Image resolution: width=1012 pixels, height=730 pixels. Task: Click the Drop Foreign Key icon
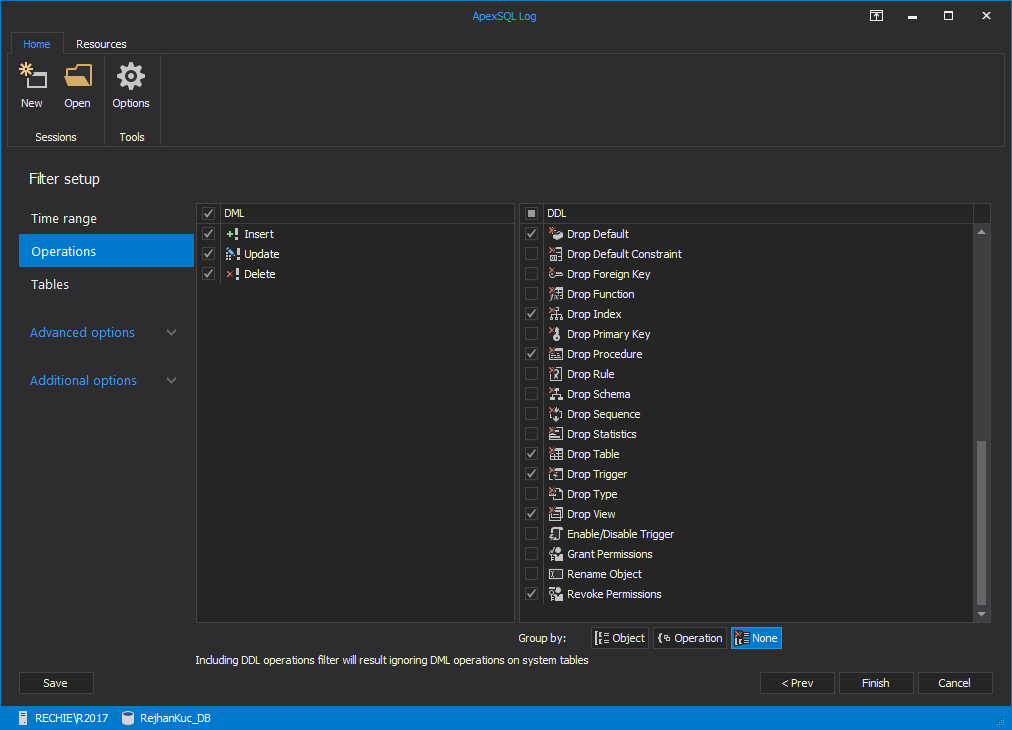556,274
